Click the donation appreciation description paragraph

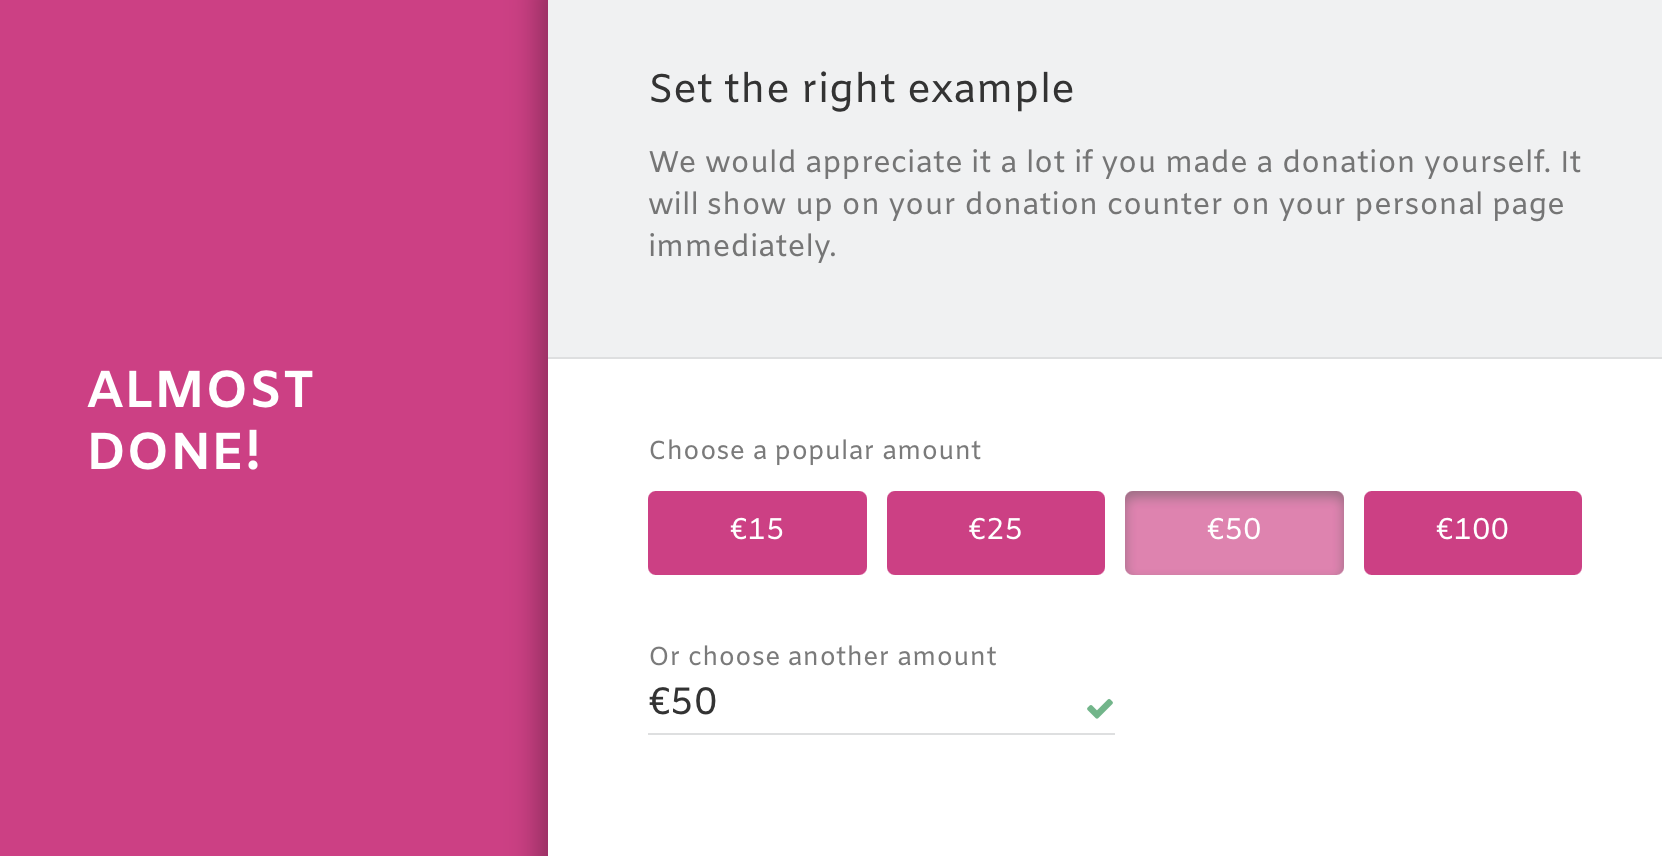[x=1114, y=203]
